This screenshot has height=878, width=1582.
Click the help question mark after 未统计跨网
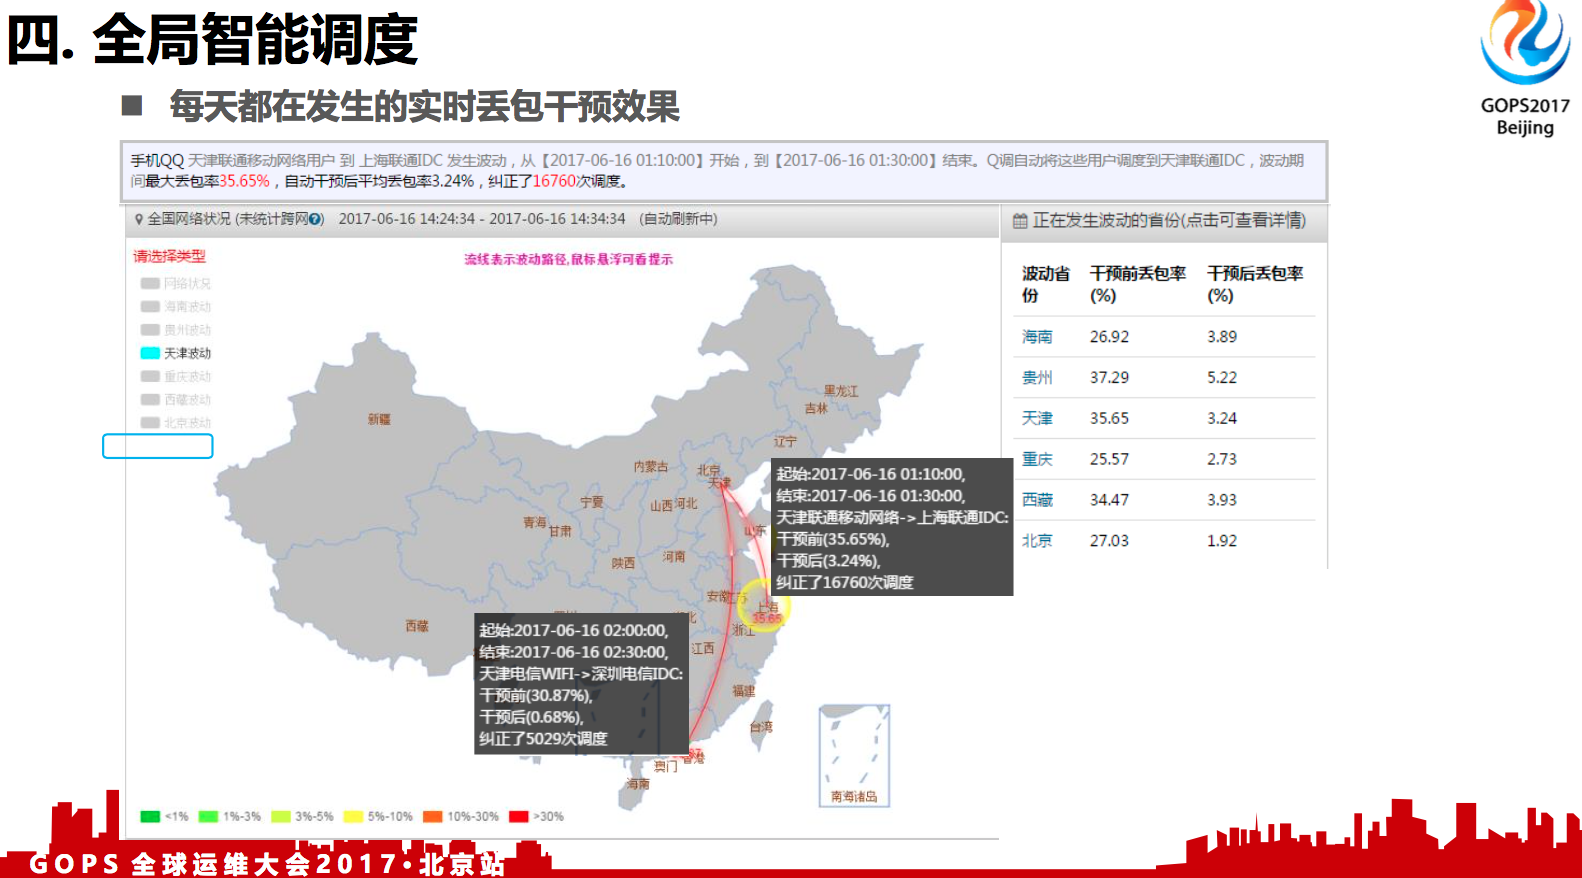[x=315, y=219]
